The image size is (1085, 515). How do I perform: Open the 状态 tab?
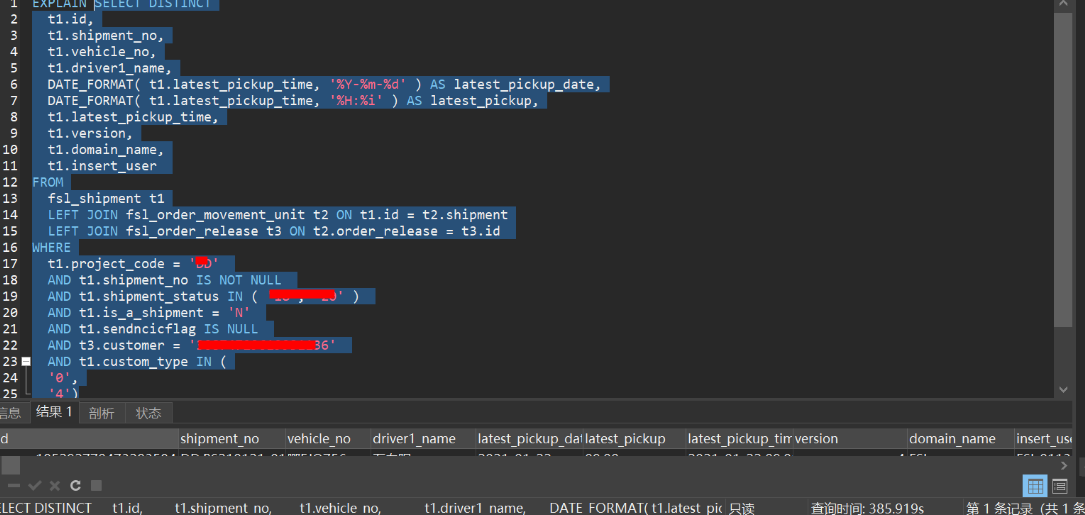(x=148, y=413)
